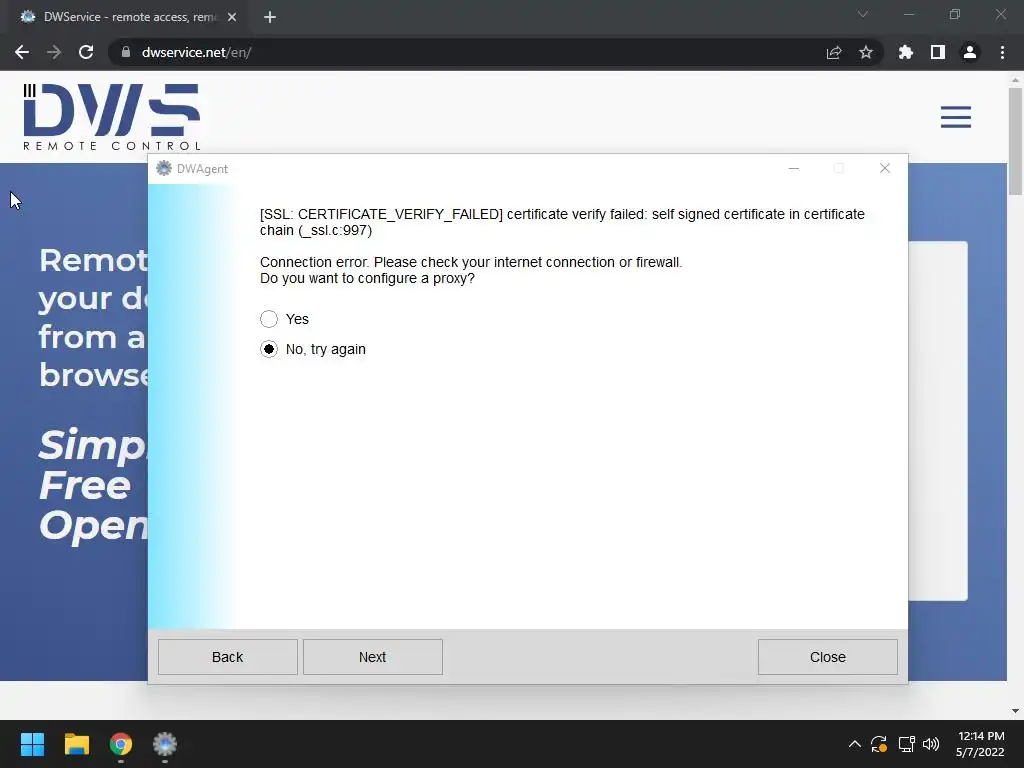Click the scrollbar down arrow
Screen dimensions: 1024x768
point(1015,711)
